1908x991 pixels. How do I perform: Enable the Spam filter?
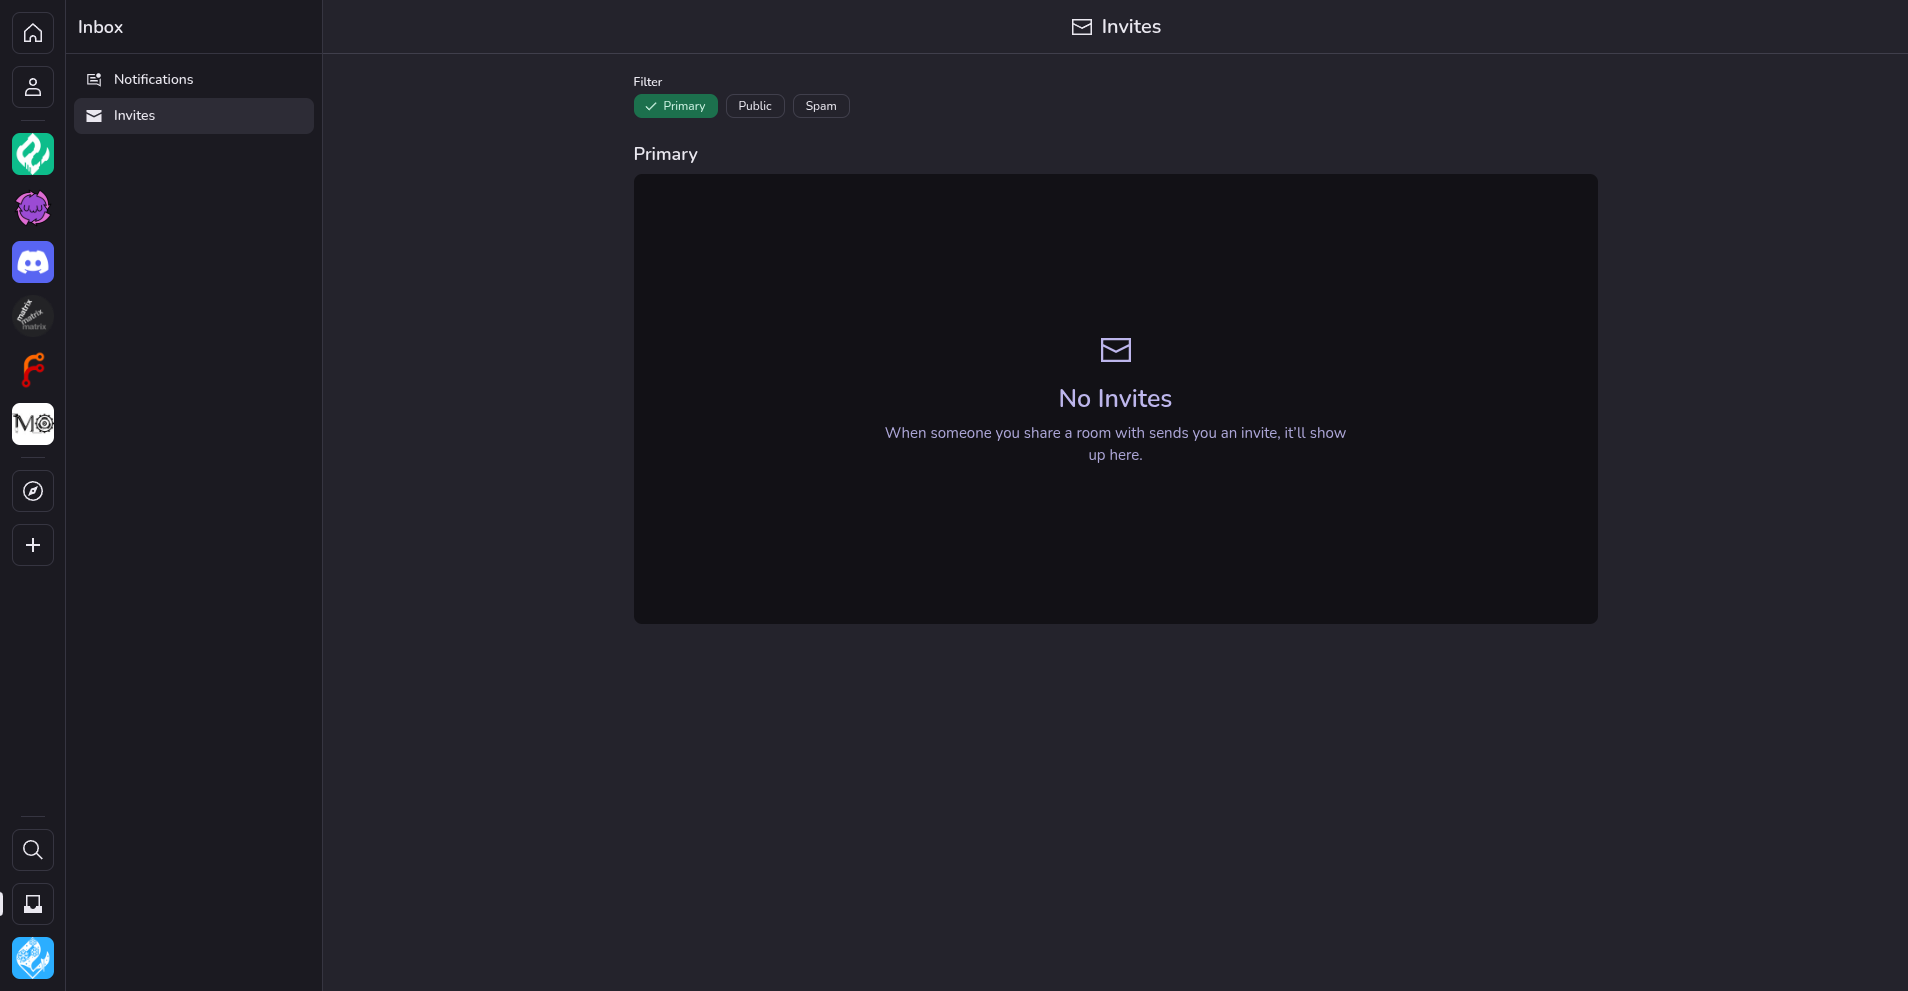click(x=821, y=106)
